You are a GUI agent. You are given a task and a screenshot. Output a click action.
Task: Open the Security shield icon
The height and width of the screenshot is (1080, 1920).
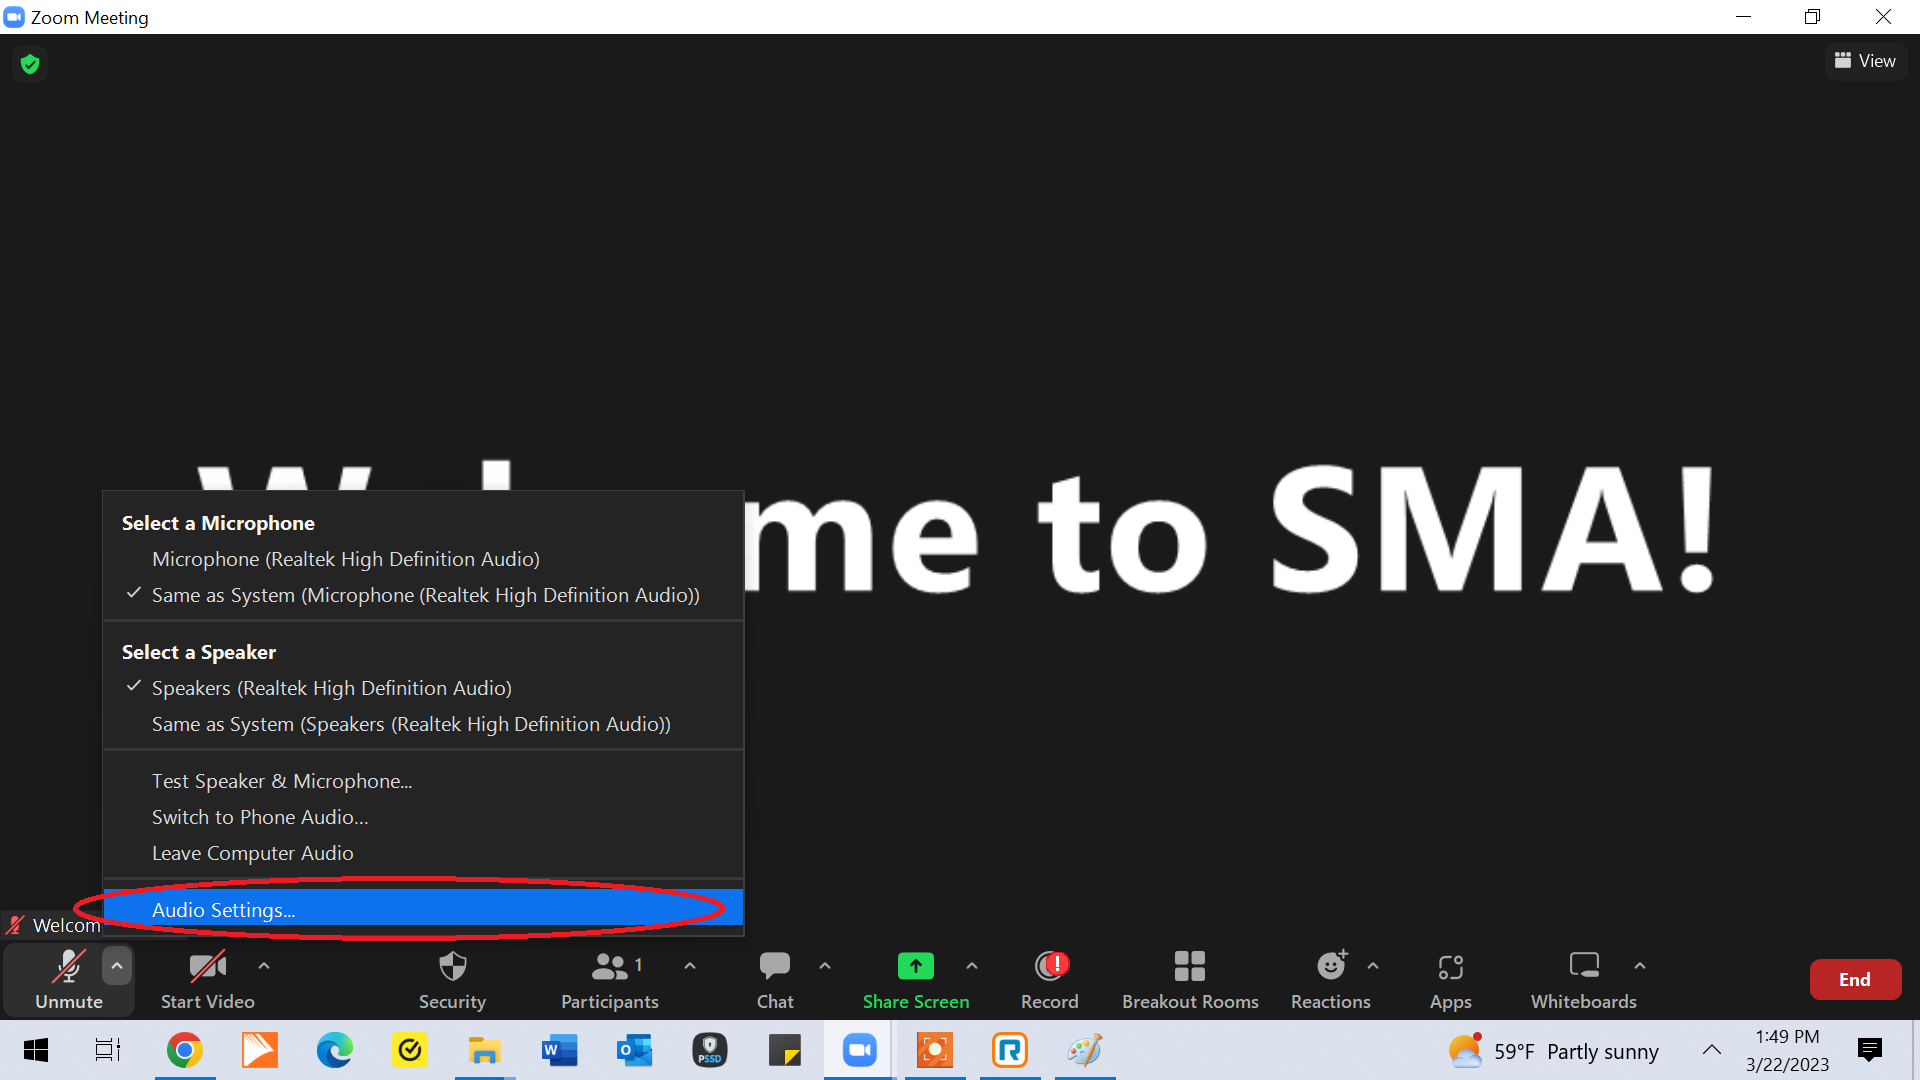452,967
